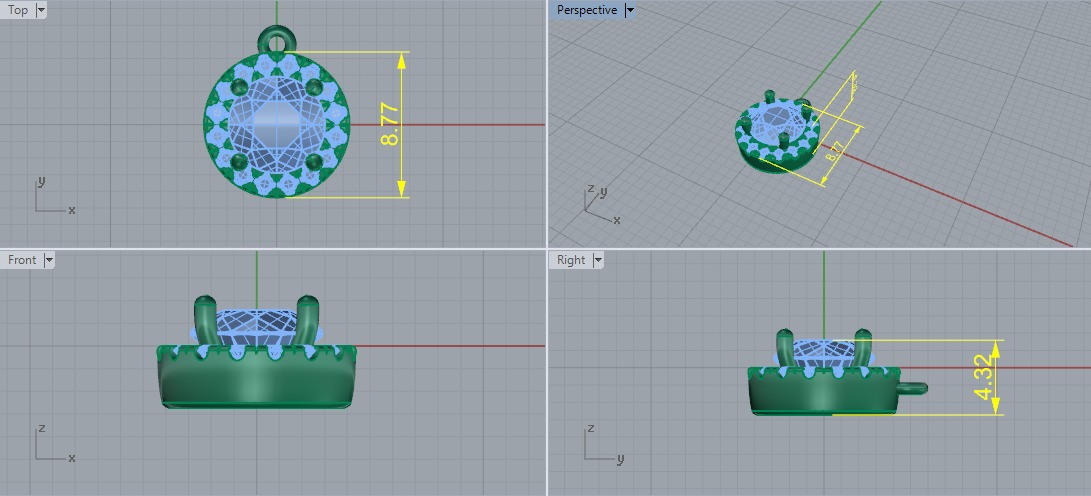Select the pendant base in Front view

coord(257,376)
